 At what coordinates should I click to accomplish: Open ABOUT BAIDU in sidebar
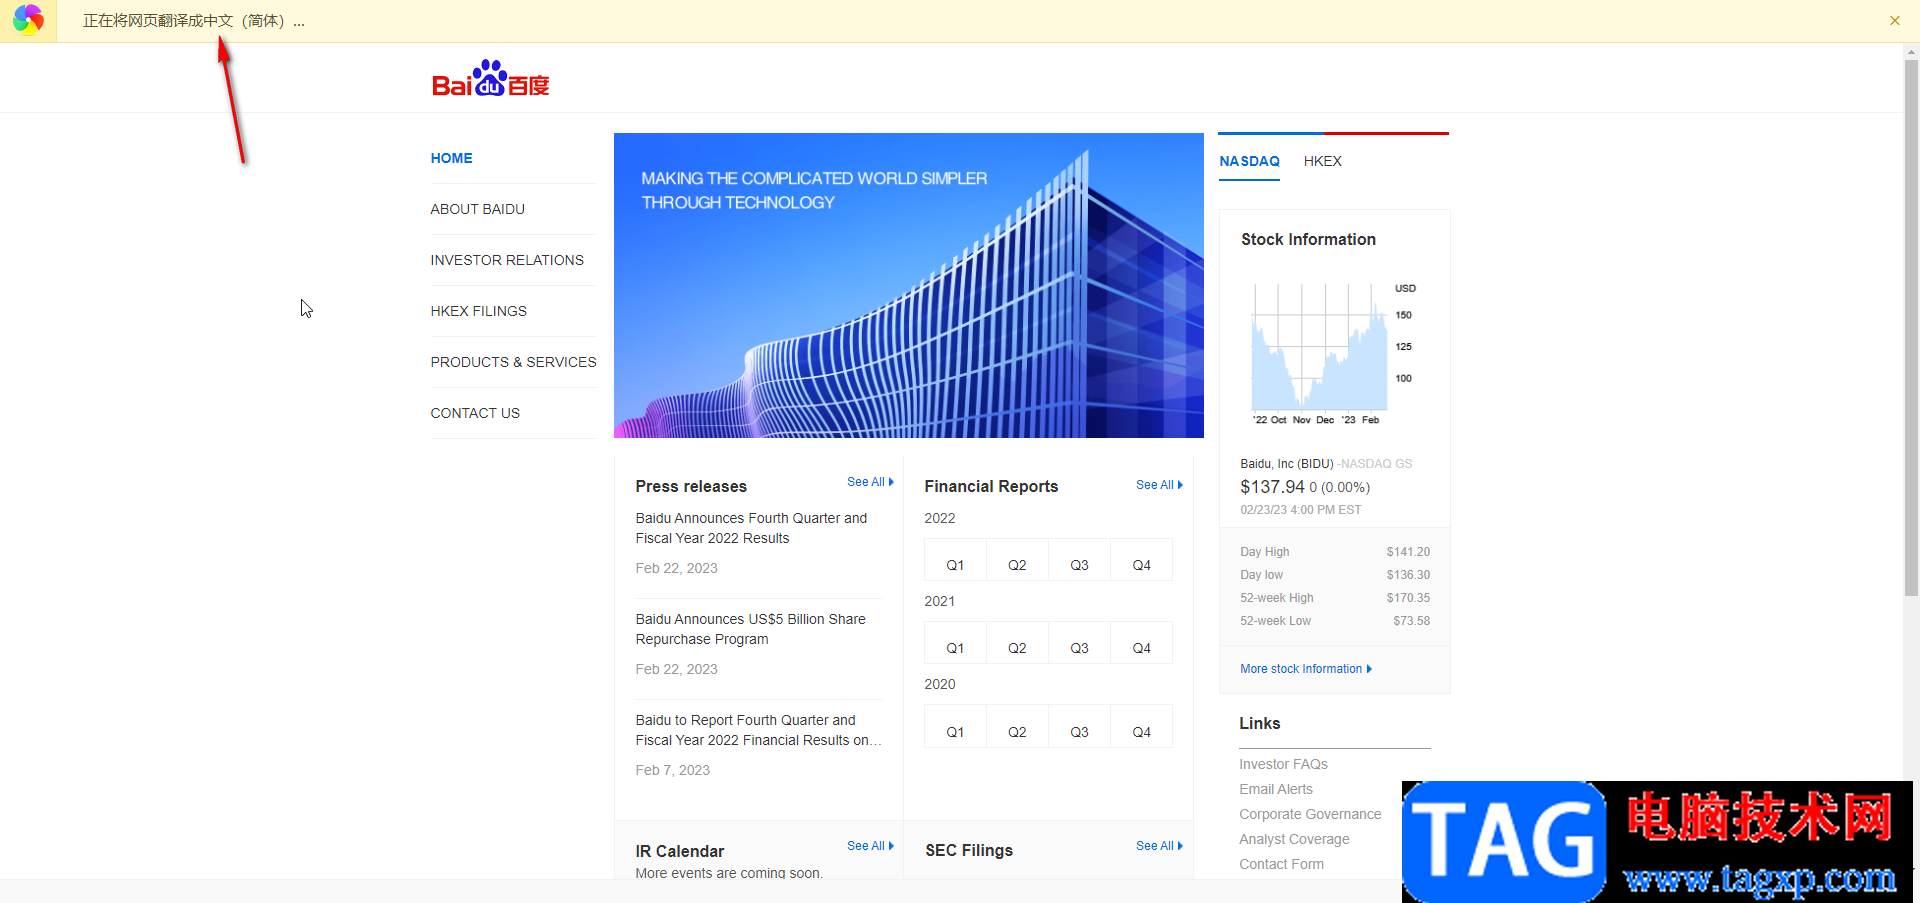478,209
